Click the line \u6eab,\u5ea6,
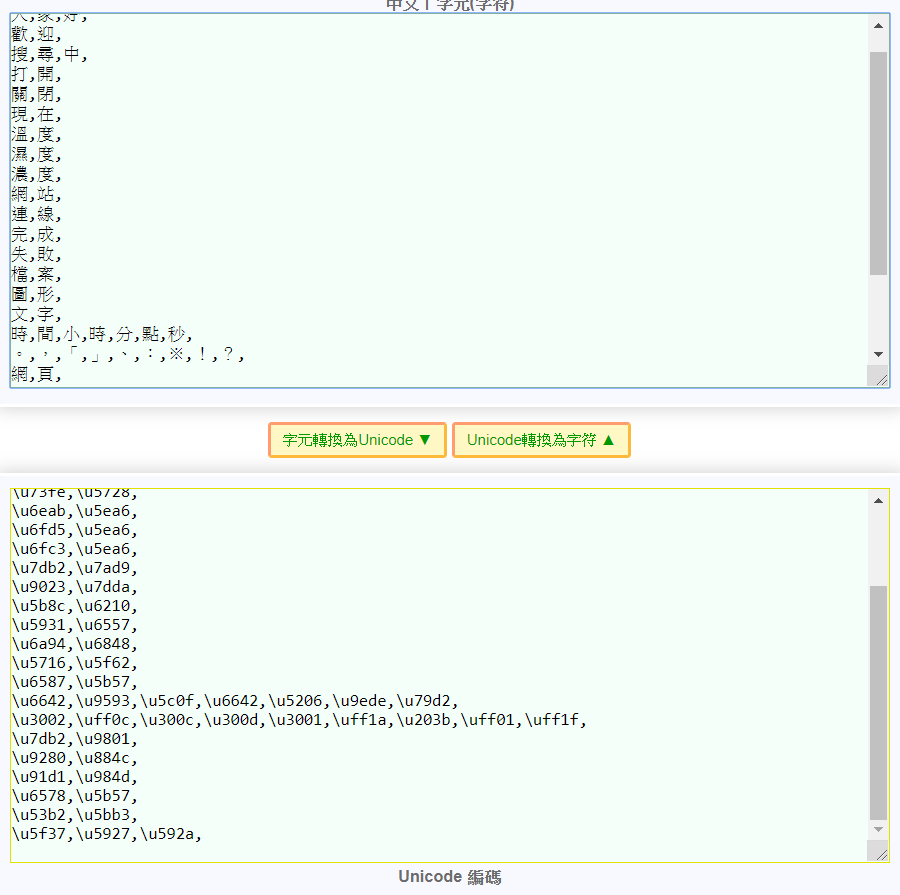Viewport: 900px width, 895px height. tap(75, 511)
